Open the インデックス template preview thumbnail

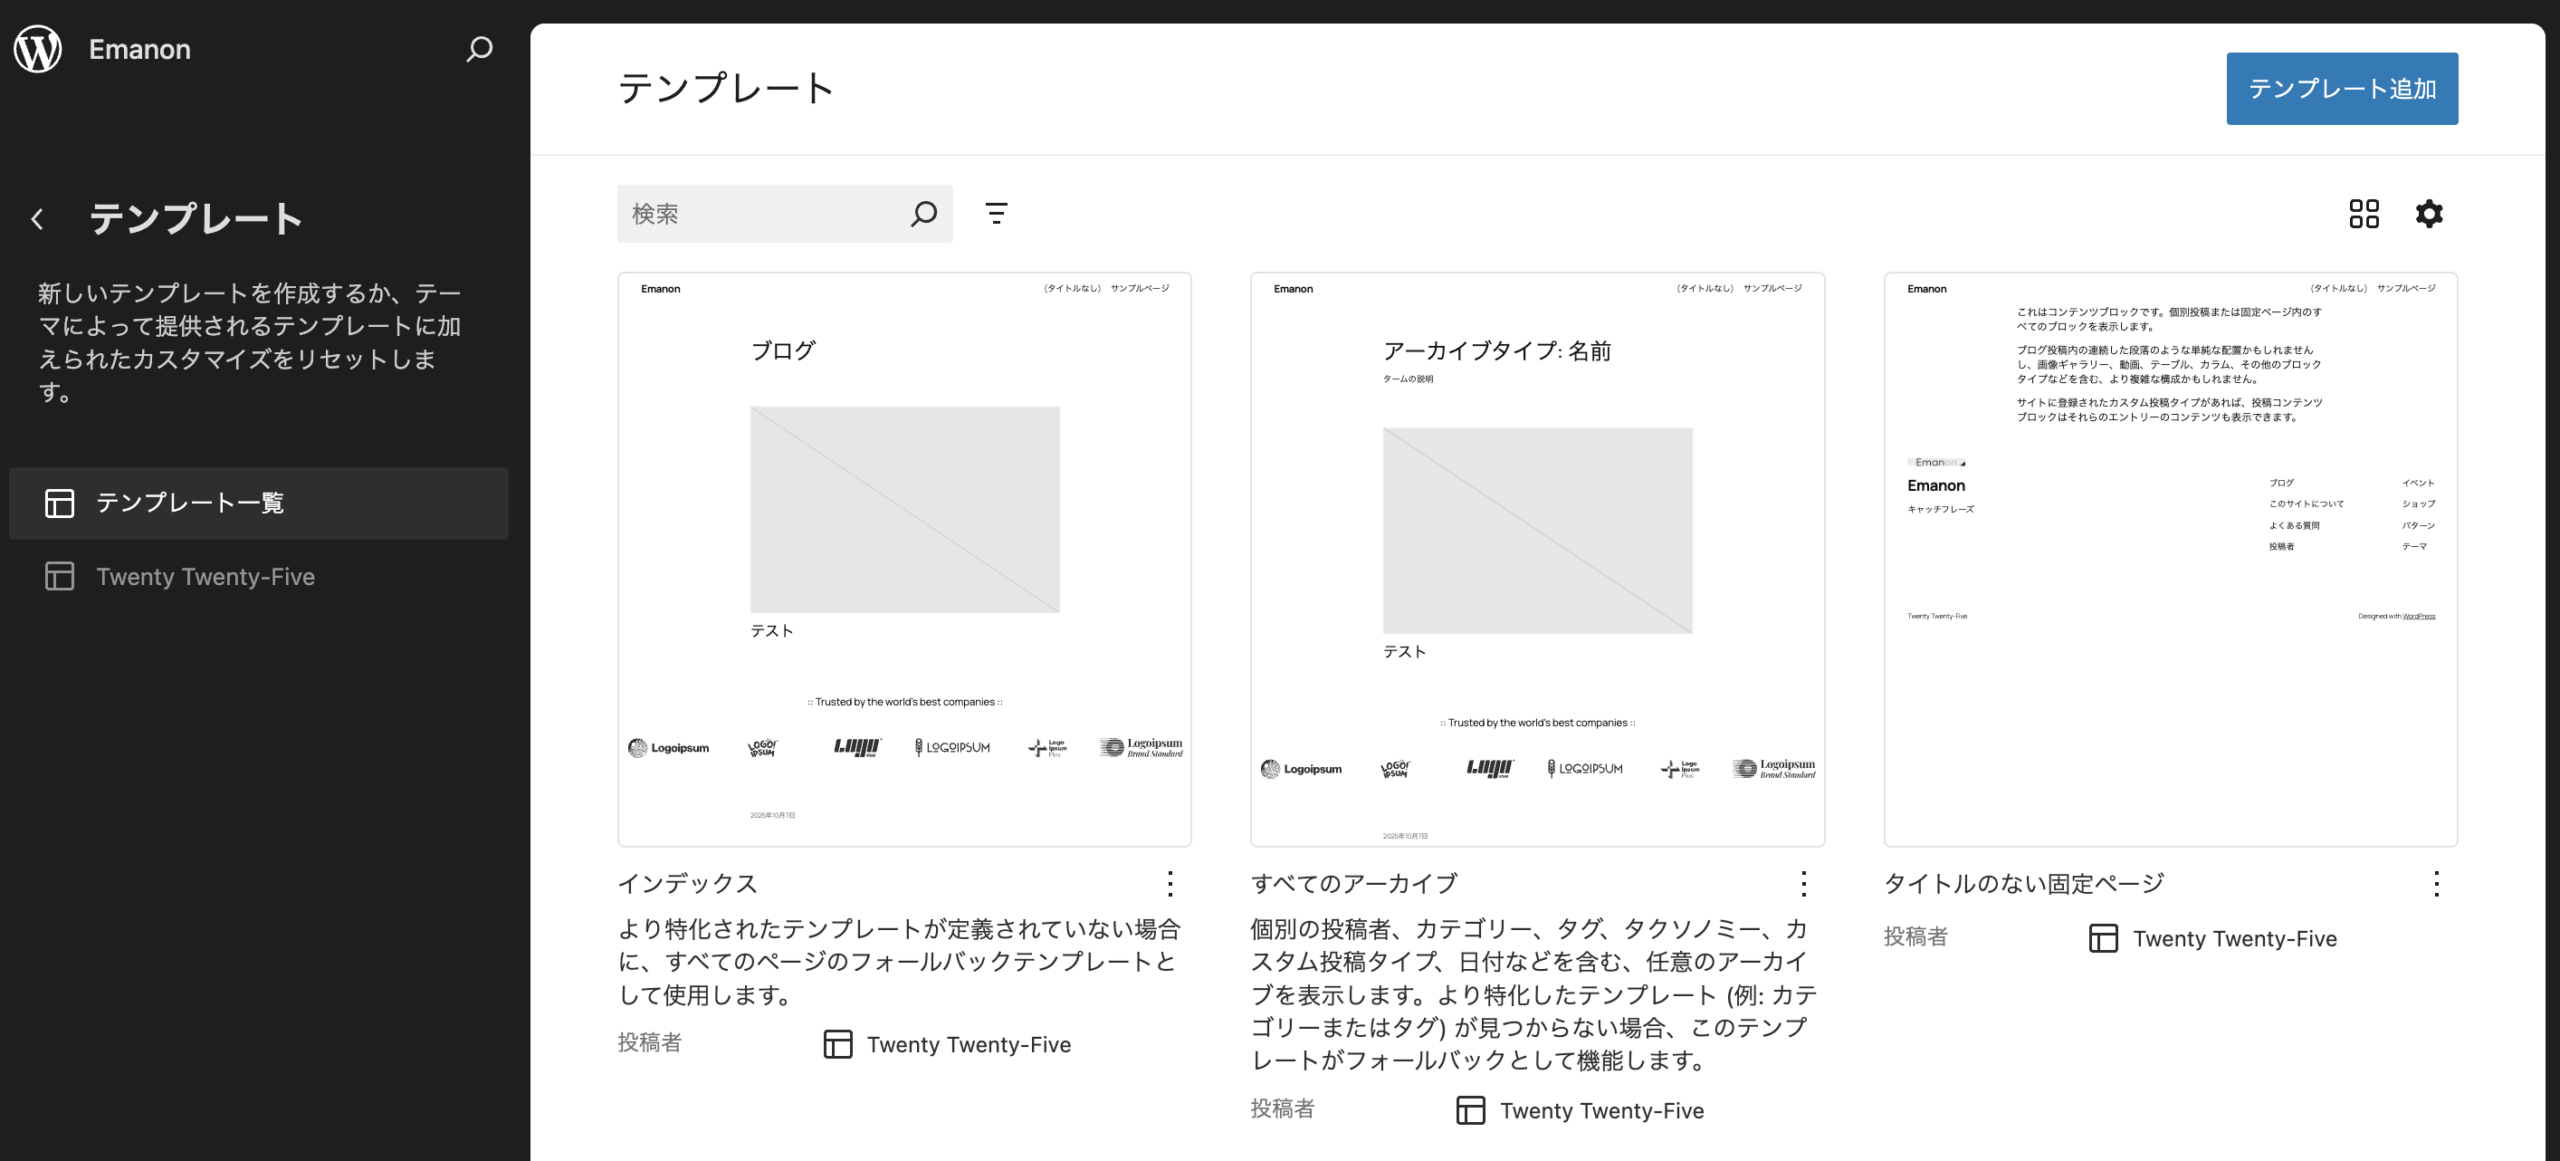point(904,559)
